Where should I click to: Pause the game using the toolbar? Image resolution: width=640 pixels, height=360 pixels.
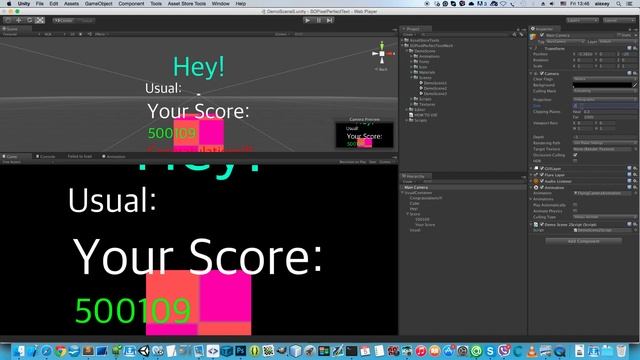coord(318,20)
